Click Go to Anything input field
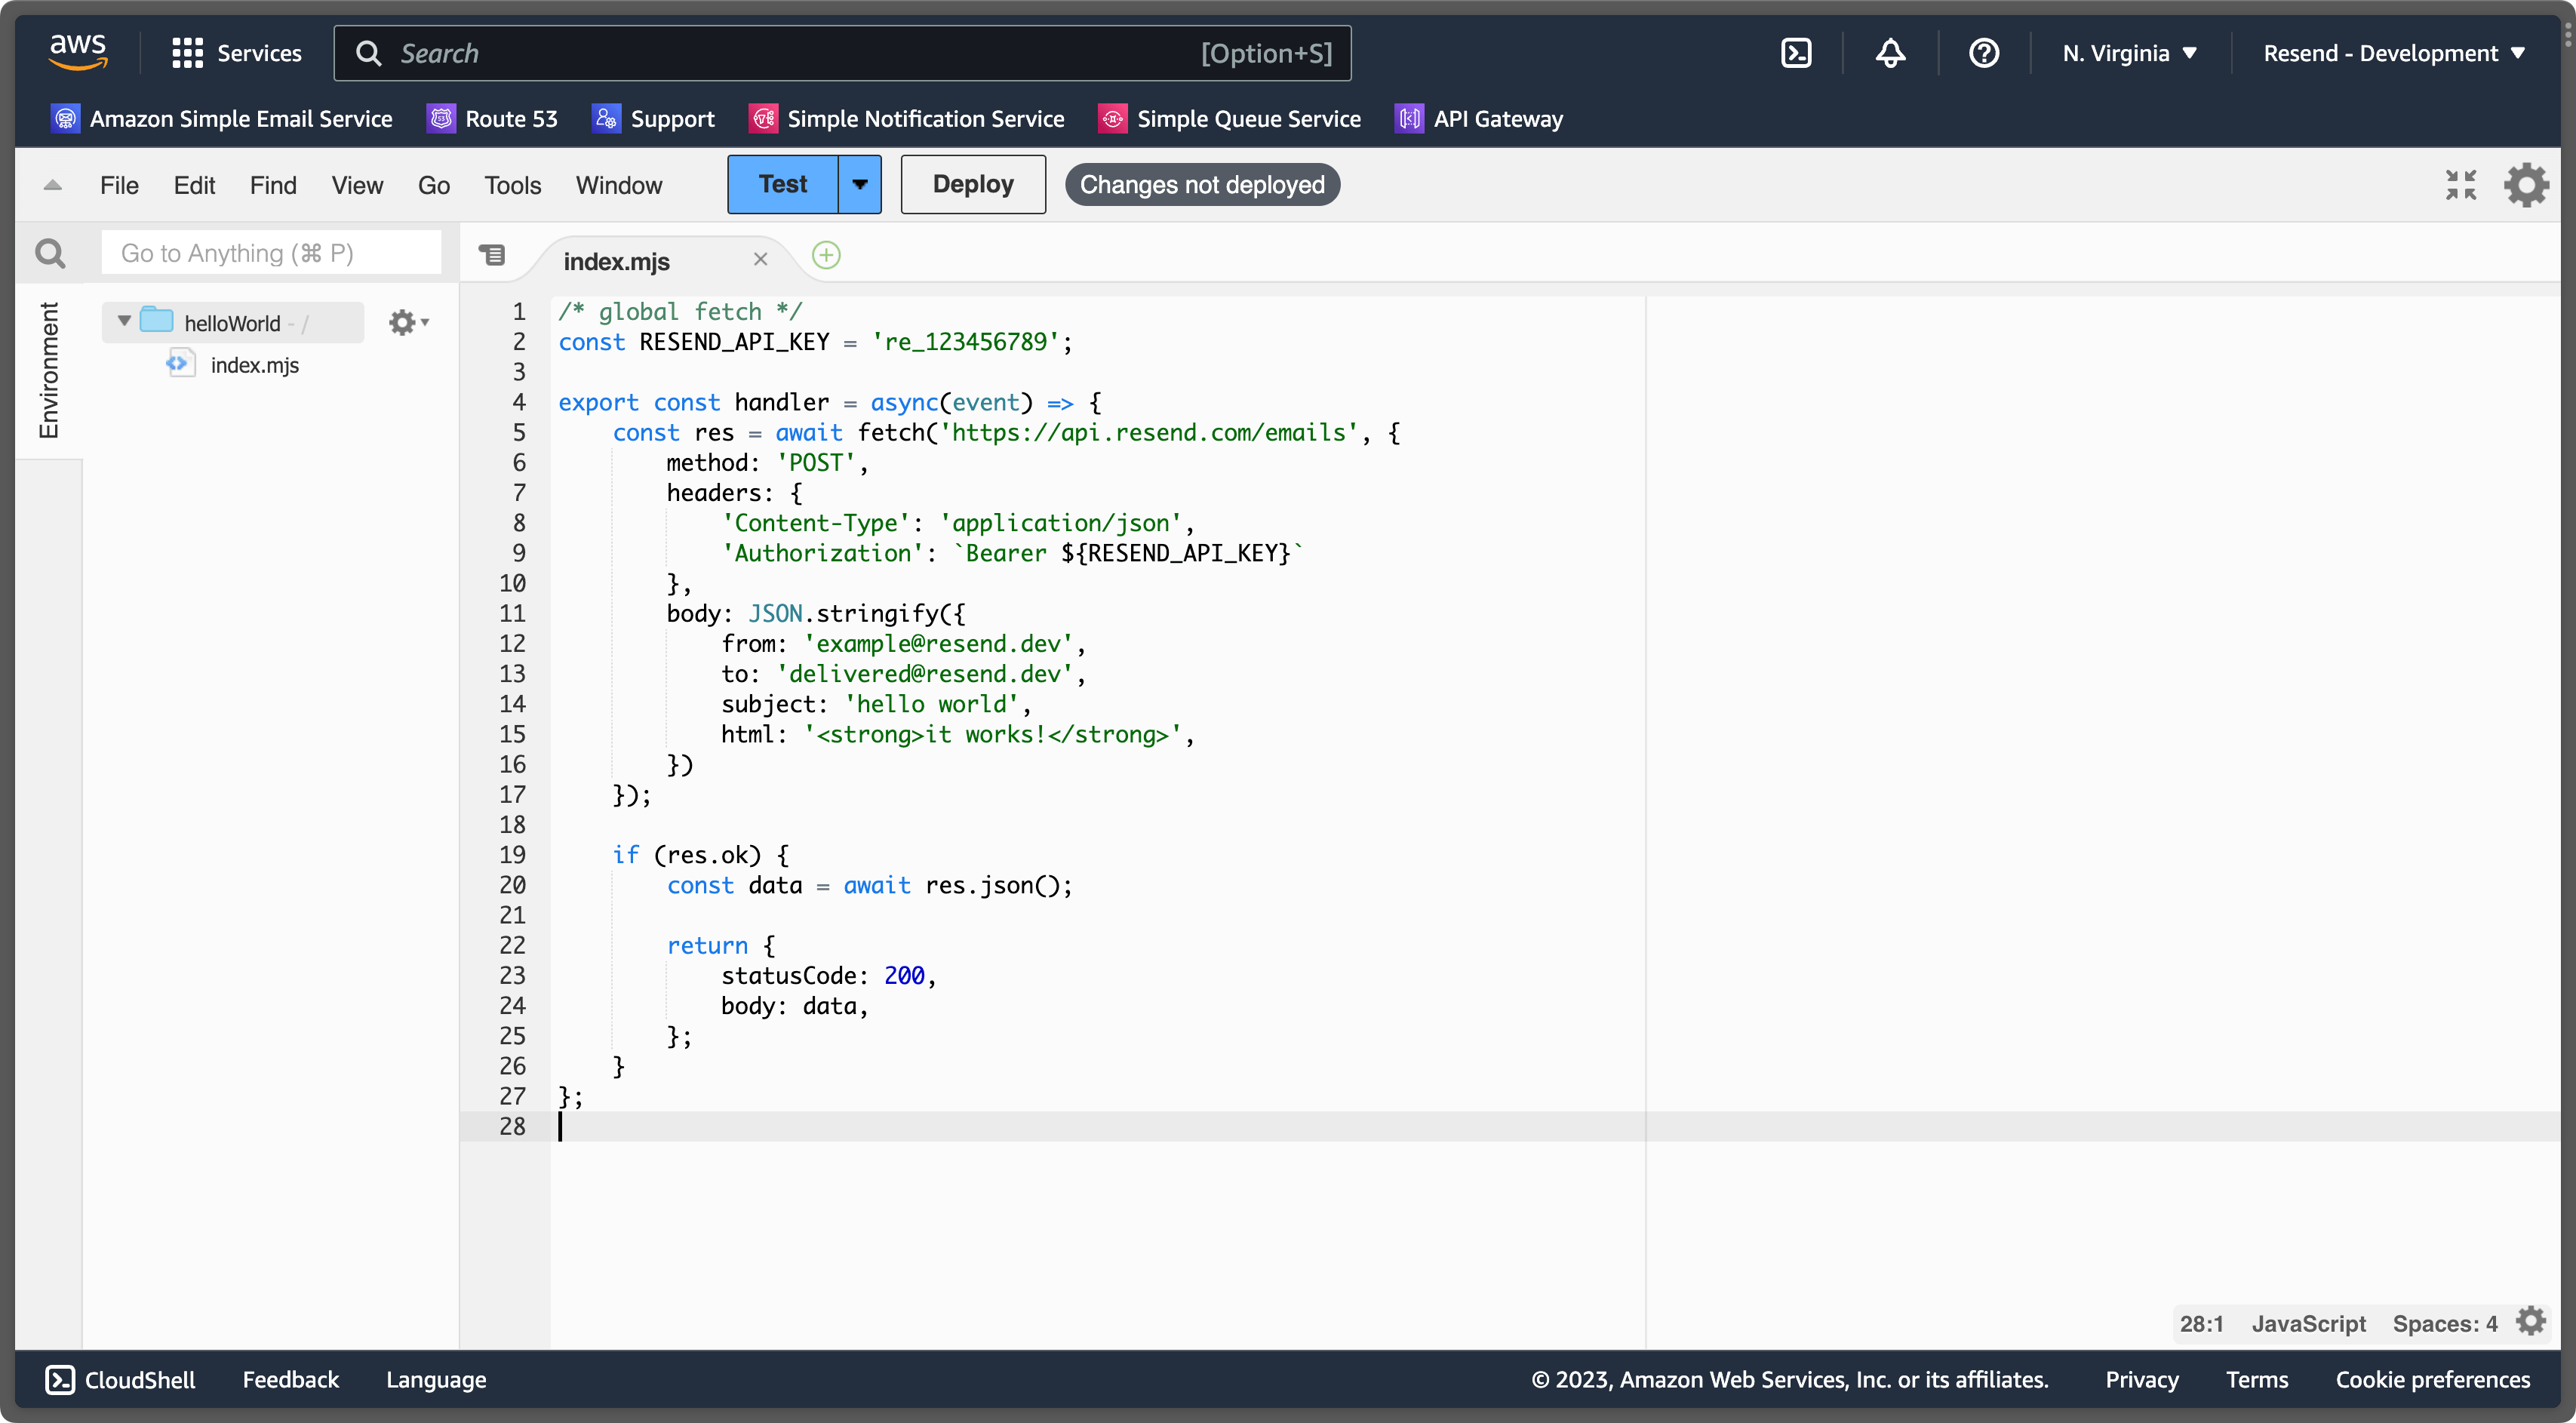This screenshot has width=2576, height=1423. [271, 253]
